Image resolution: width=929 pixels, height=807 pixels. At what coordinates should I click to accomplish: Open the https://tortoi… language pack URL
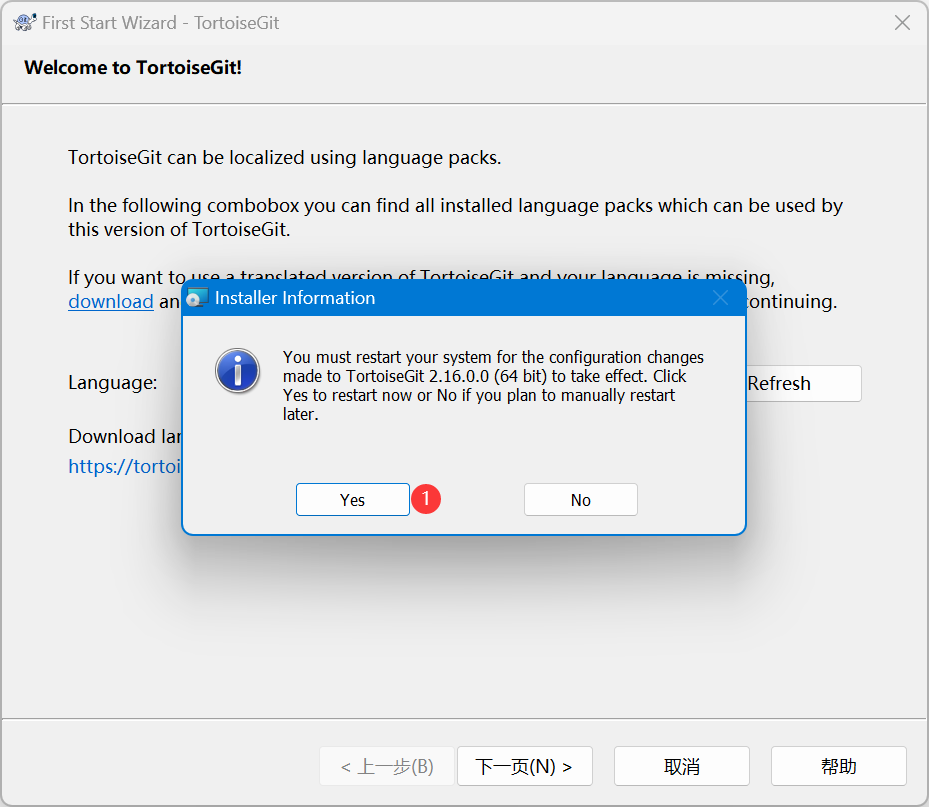click(124, 466)
